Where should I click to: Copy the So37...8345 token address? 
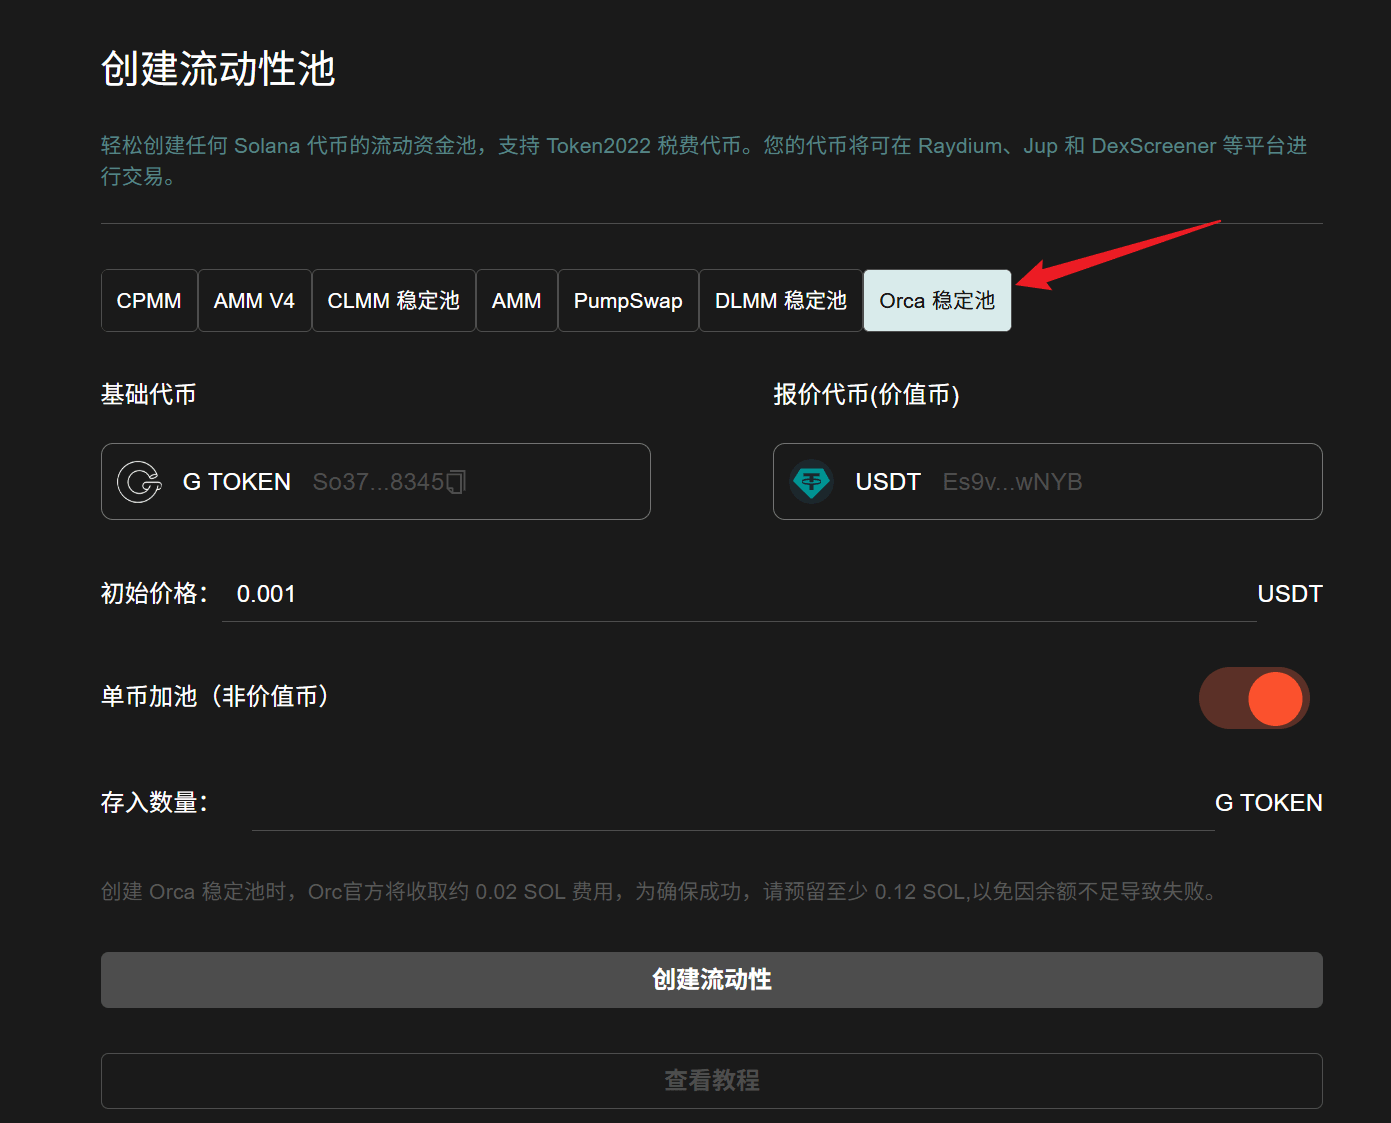click(456, 482)
